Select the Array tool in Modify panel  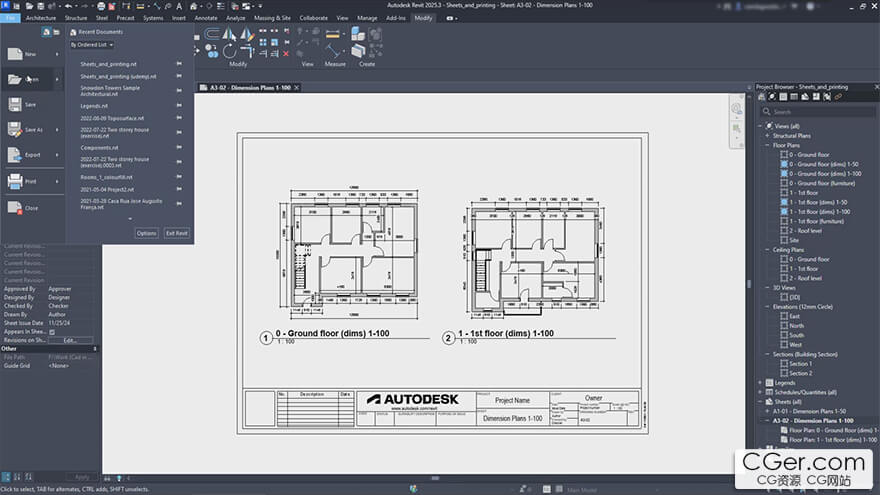tap(263, 43)
